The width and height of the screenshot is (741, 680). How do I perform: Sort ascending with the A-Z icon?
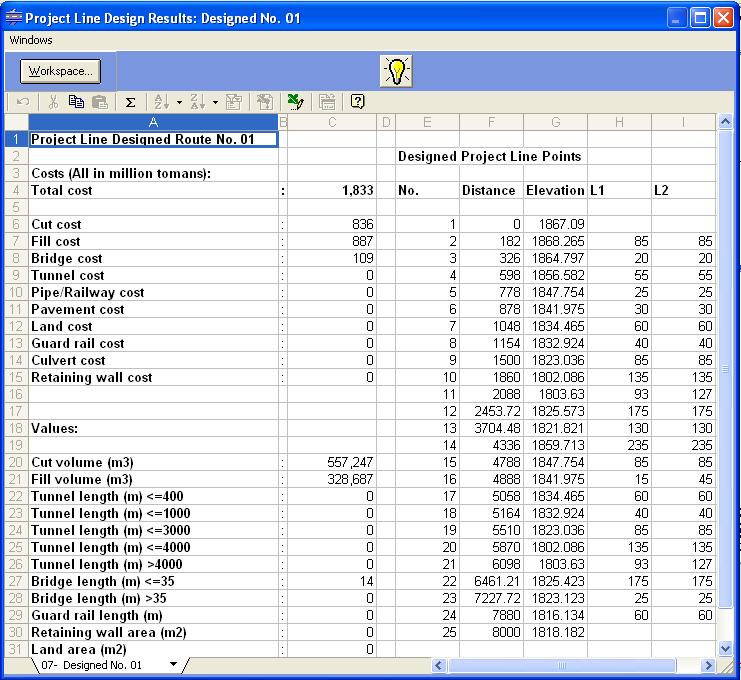point(162,102)
